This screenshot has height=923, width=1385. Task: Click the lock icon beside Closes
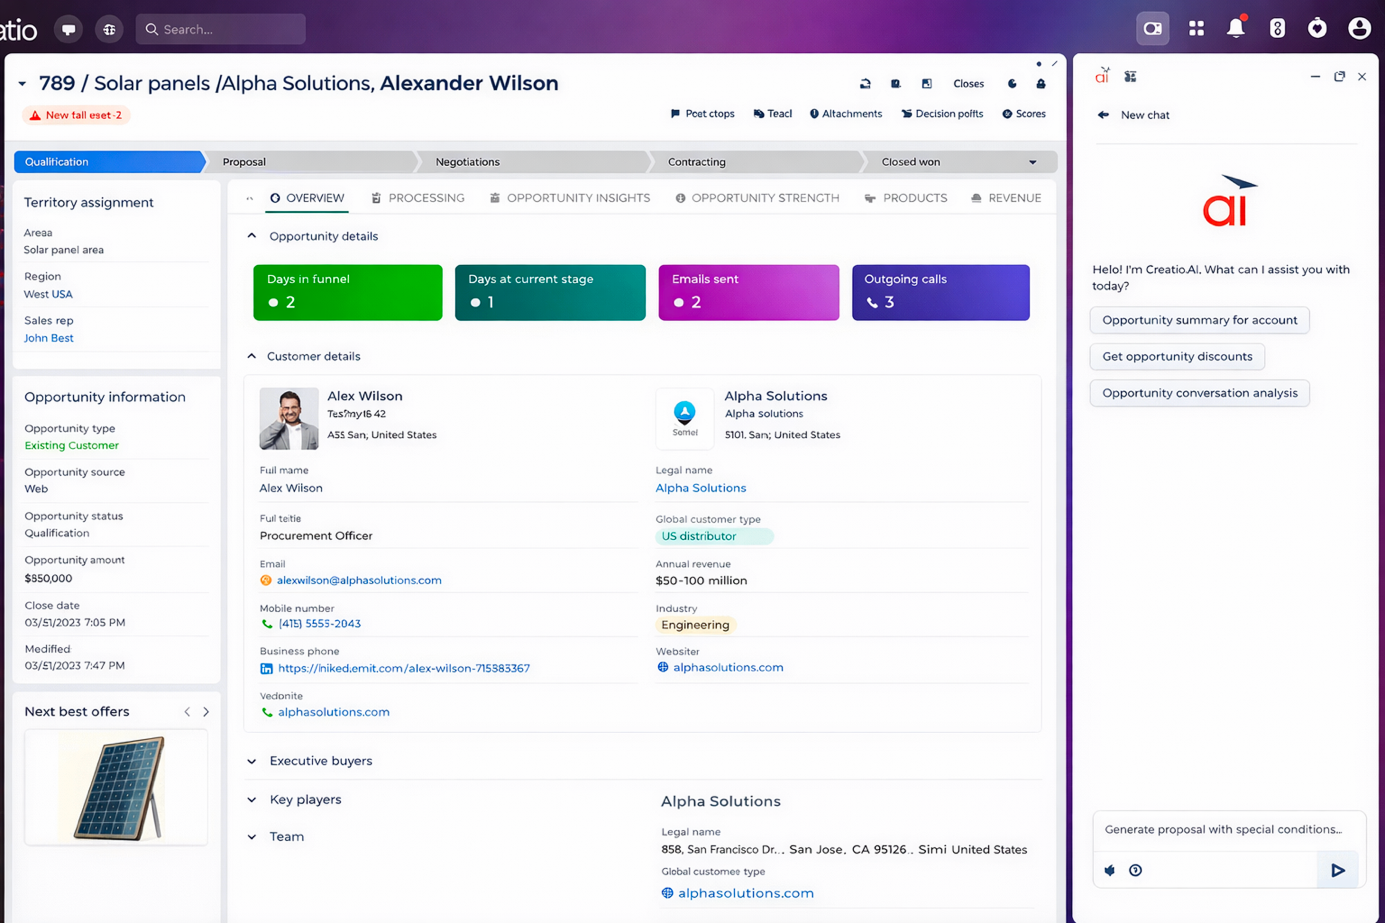[1041, 84]
